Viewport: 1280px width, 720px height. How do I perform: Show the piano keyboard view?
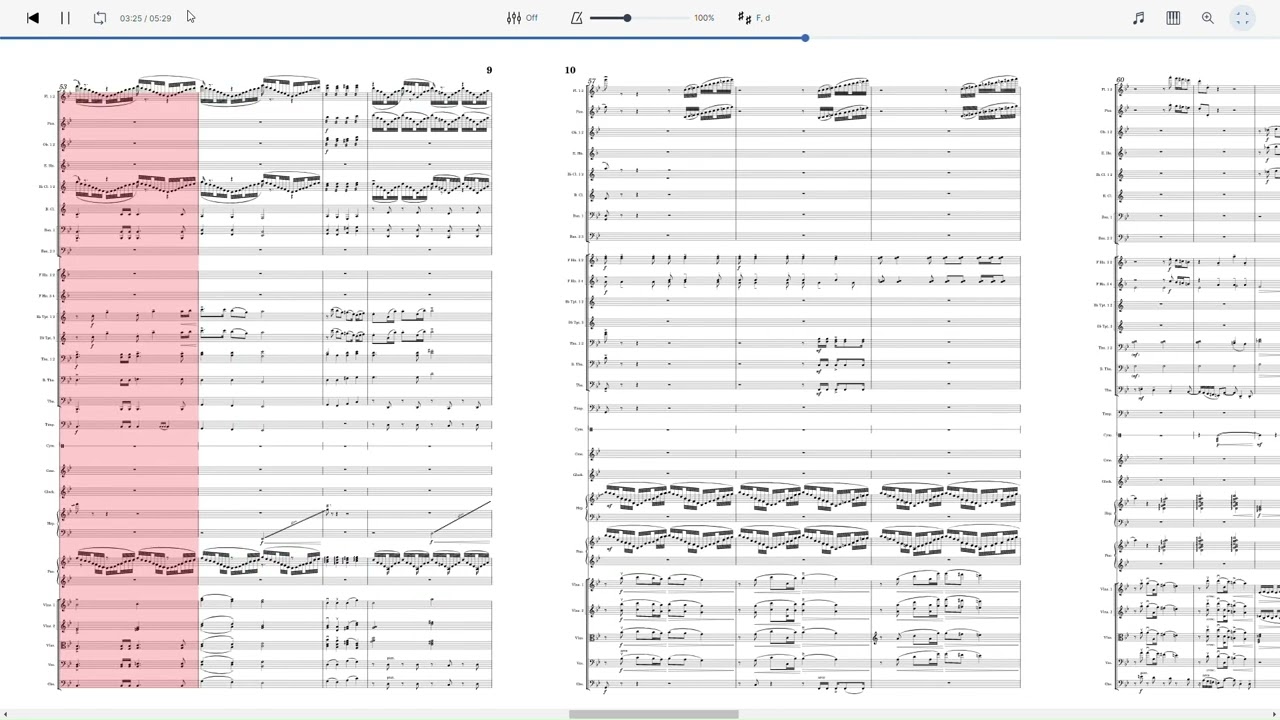tap(1173, 18)
